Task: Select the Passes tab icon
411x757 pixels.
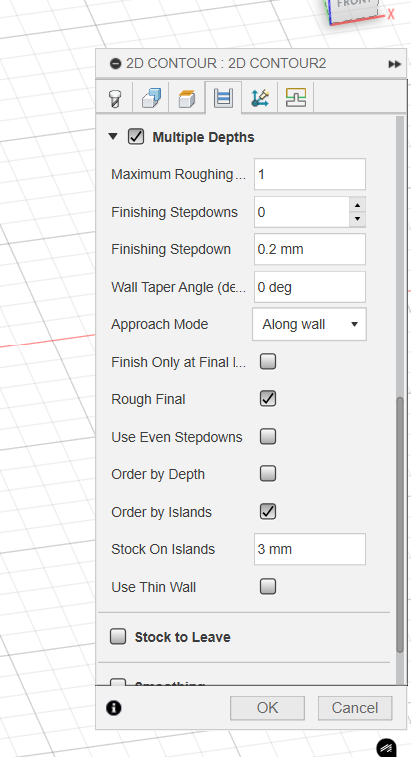Action: tap(223, 98)
